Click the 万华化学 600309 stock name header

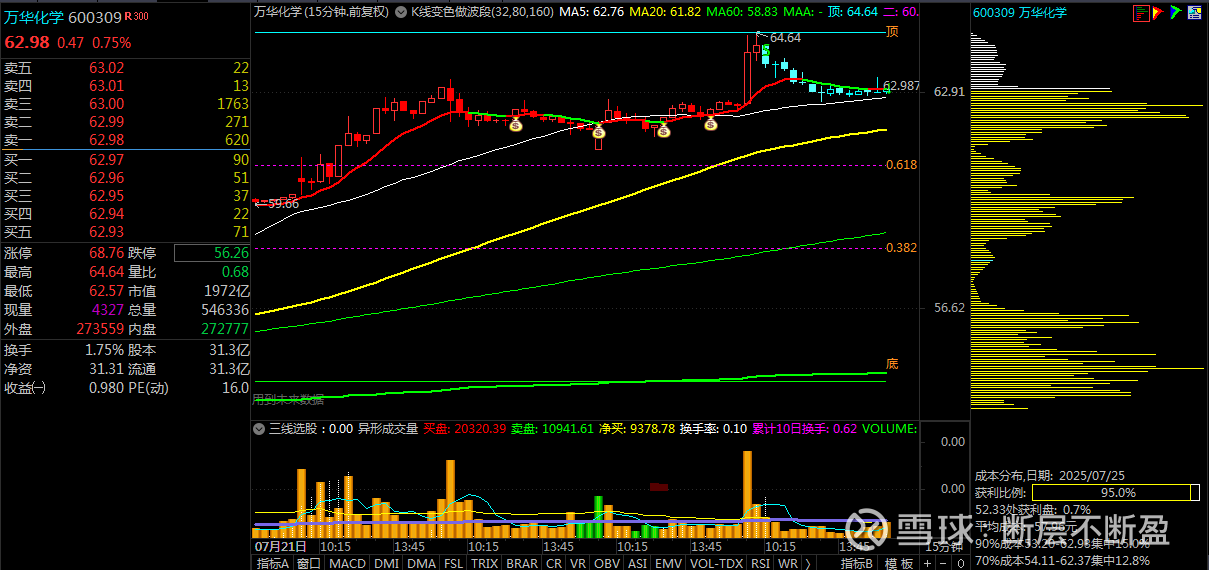click(x=62, y=16)
